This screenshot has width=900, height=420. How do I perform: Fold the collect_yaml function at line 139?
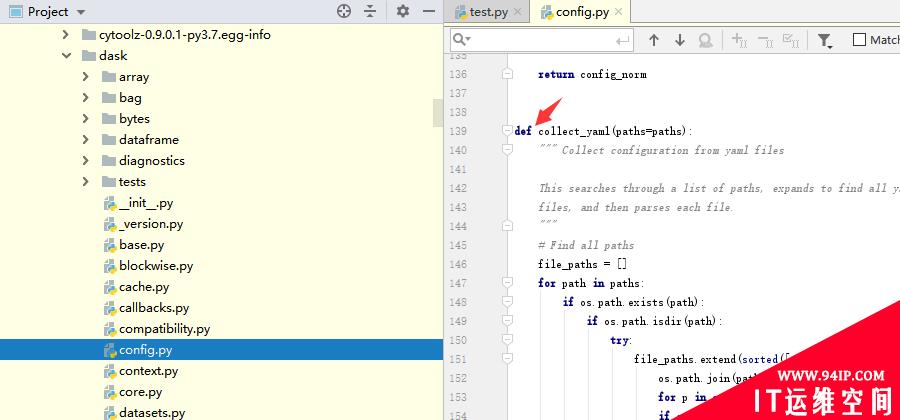[507, 131]
